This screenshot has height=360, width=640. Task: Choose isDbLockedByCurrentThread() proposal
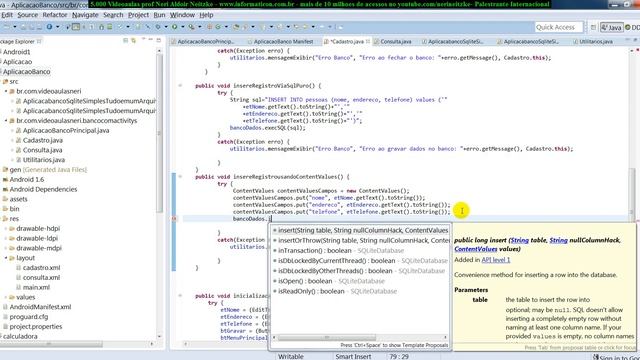[x=360, y=261]
